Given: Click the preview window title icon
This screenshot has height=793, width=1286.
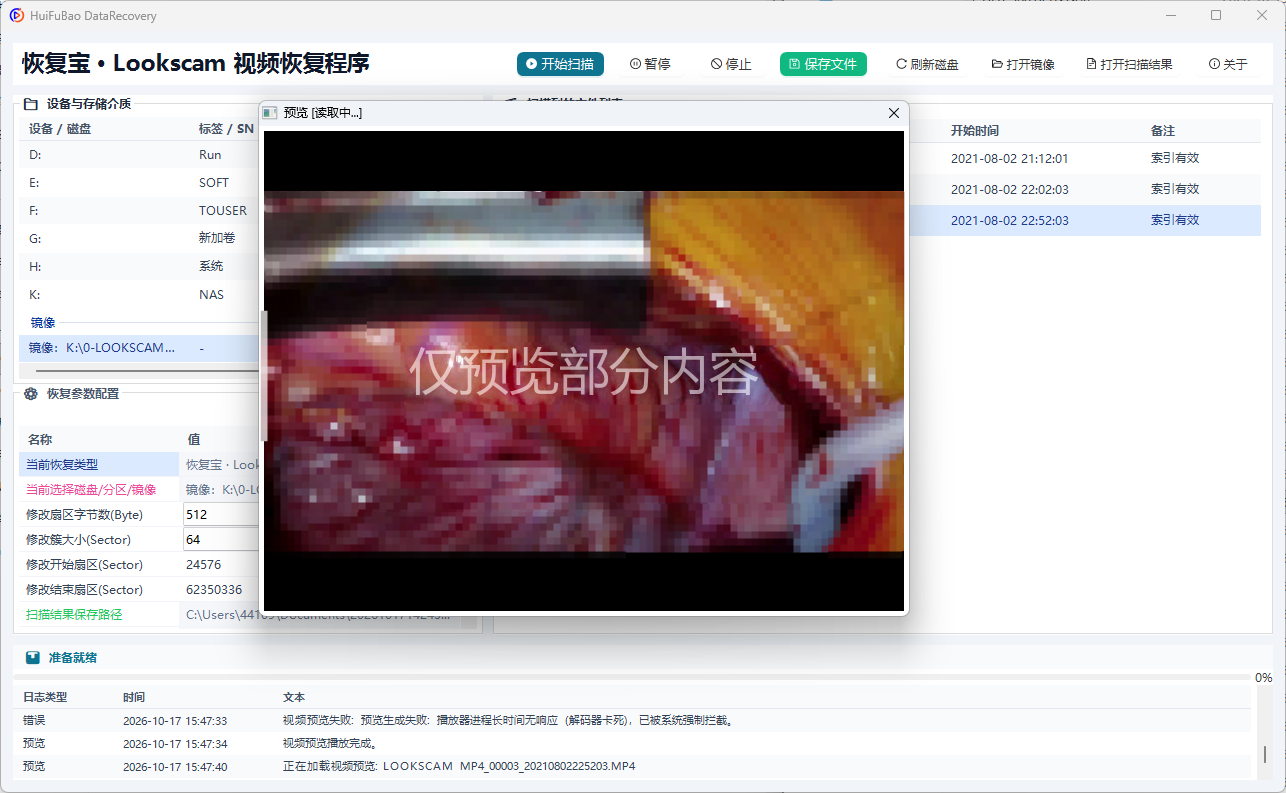Looking at the screenshot, I should click(270, 113).
